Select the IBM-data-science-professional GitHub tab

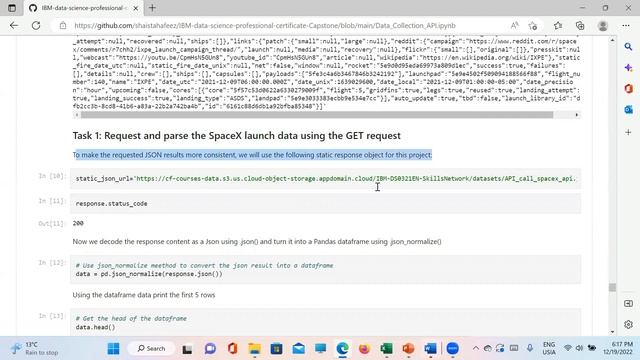point(84,8)
